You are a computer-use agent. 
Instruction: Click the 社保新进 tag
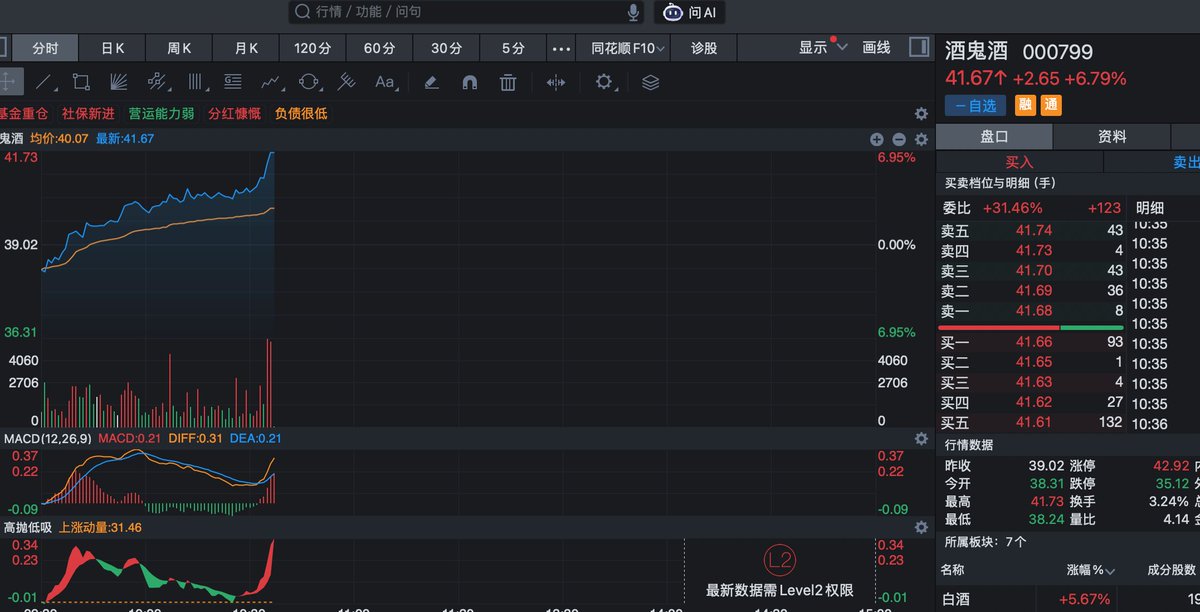pos(88,114)
